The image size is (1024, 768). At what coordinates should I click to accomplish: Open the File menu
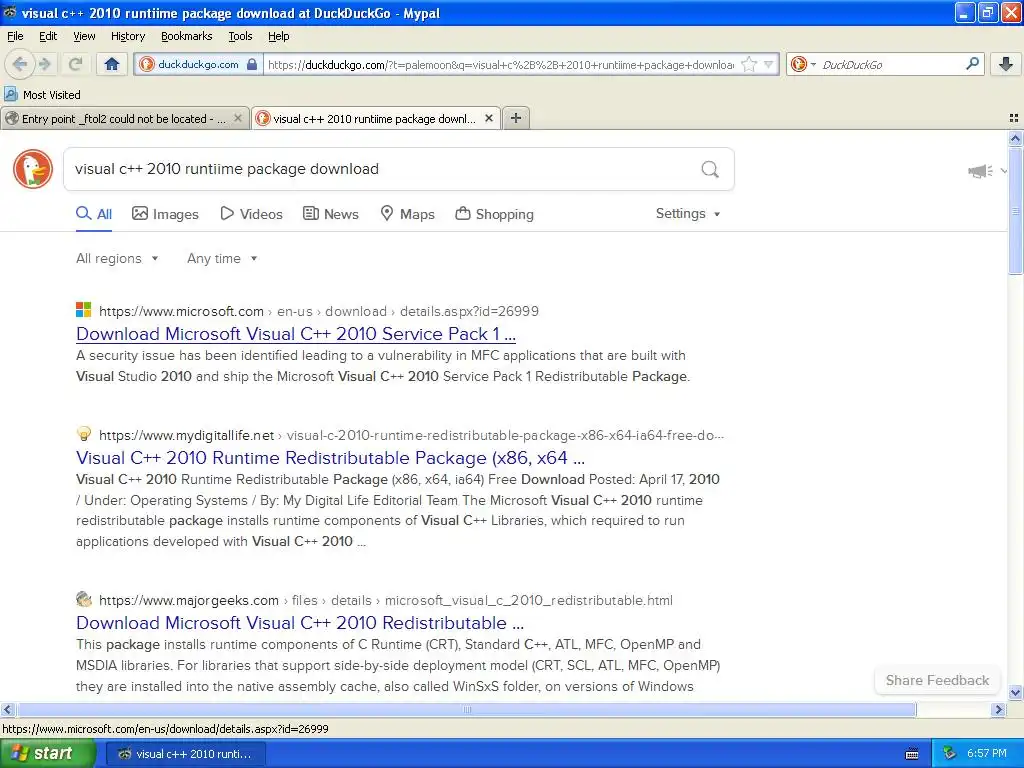[15, 36]
